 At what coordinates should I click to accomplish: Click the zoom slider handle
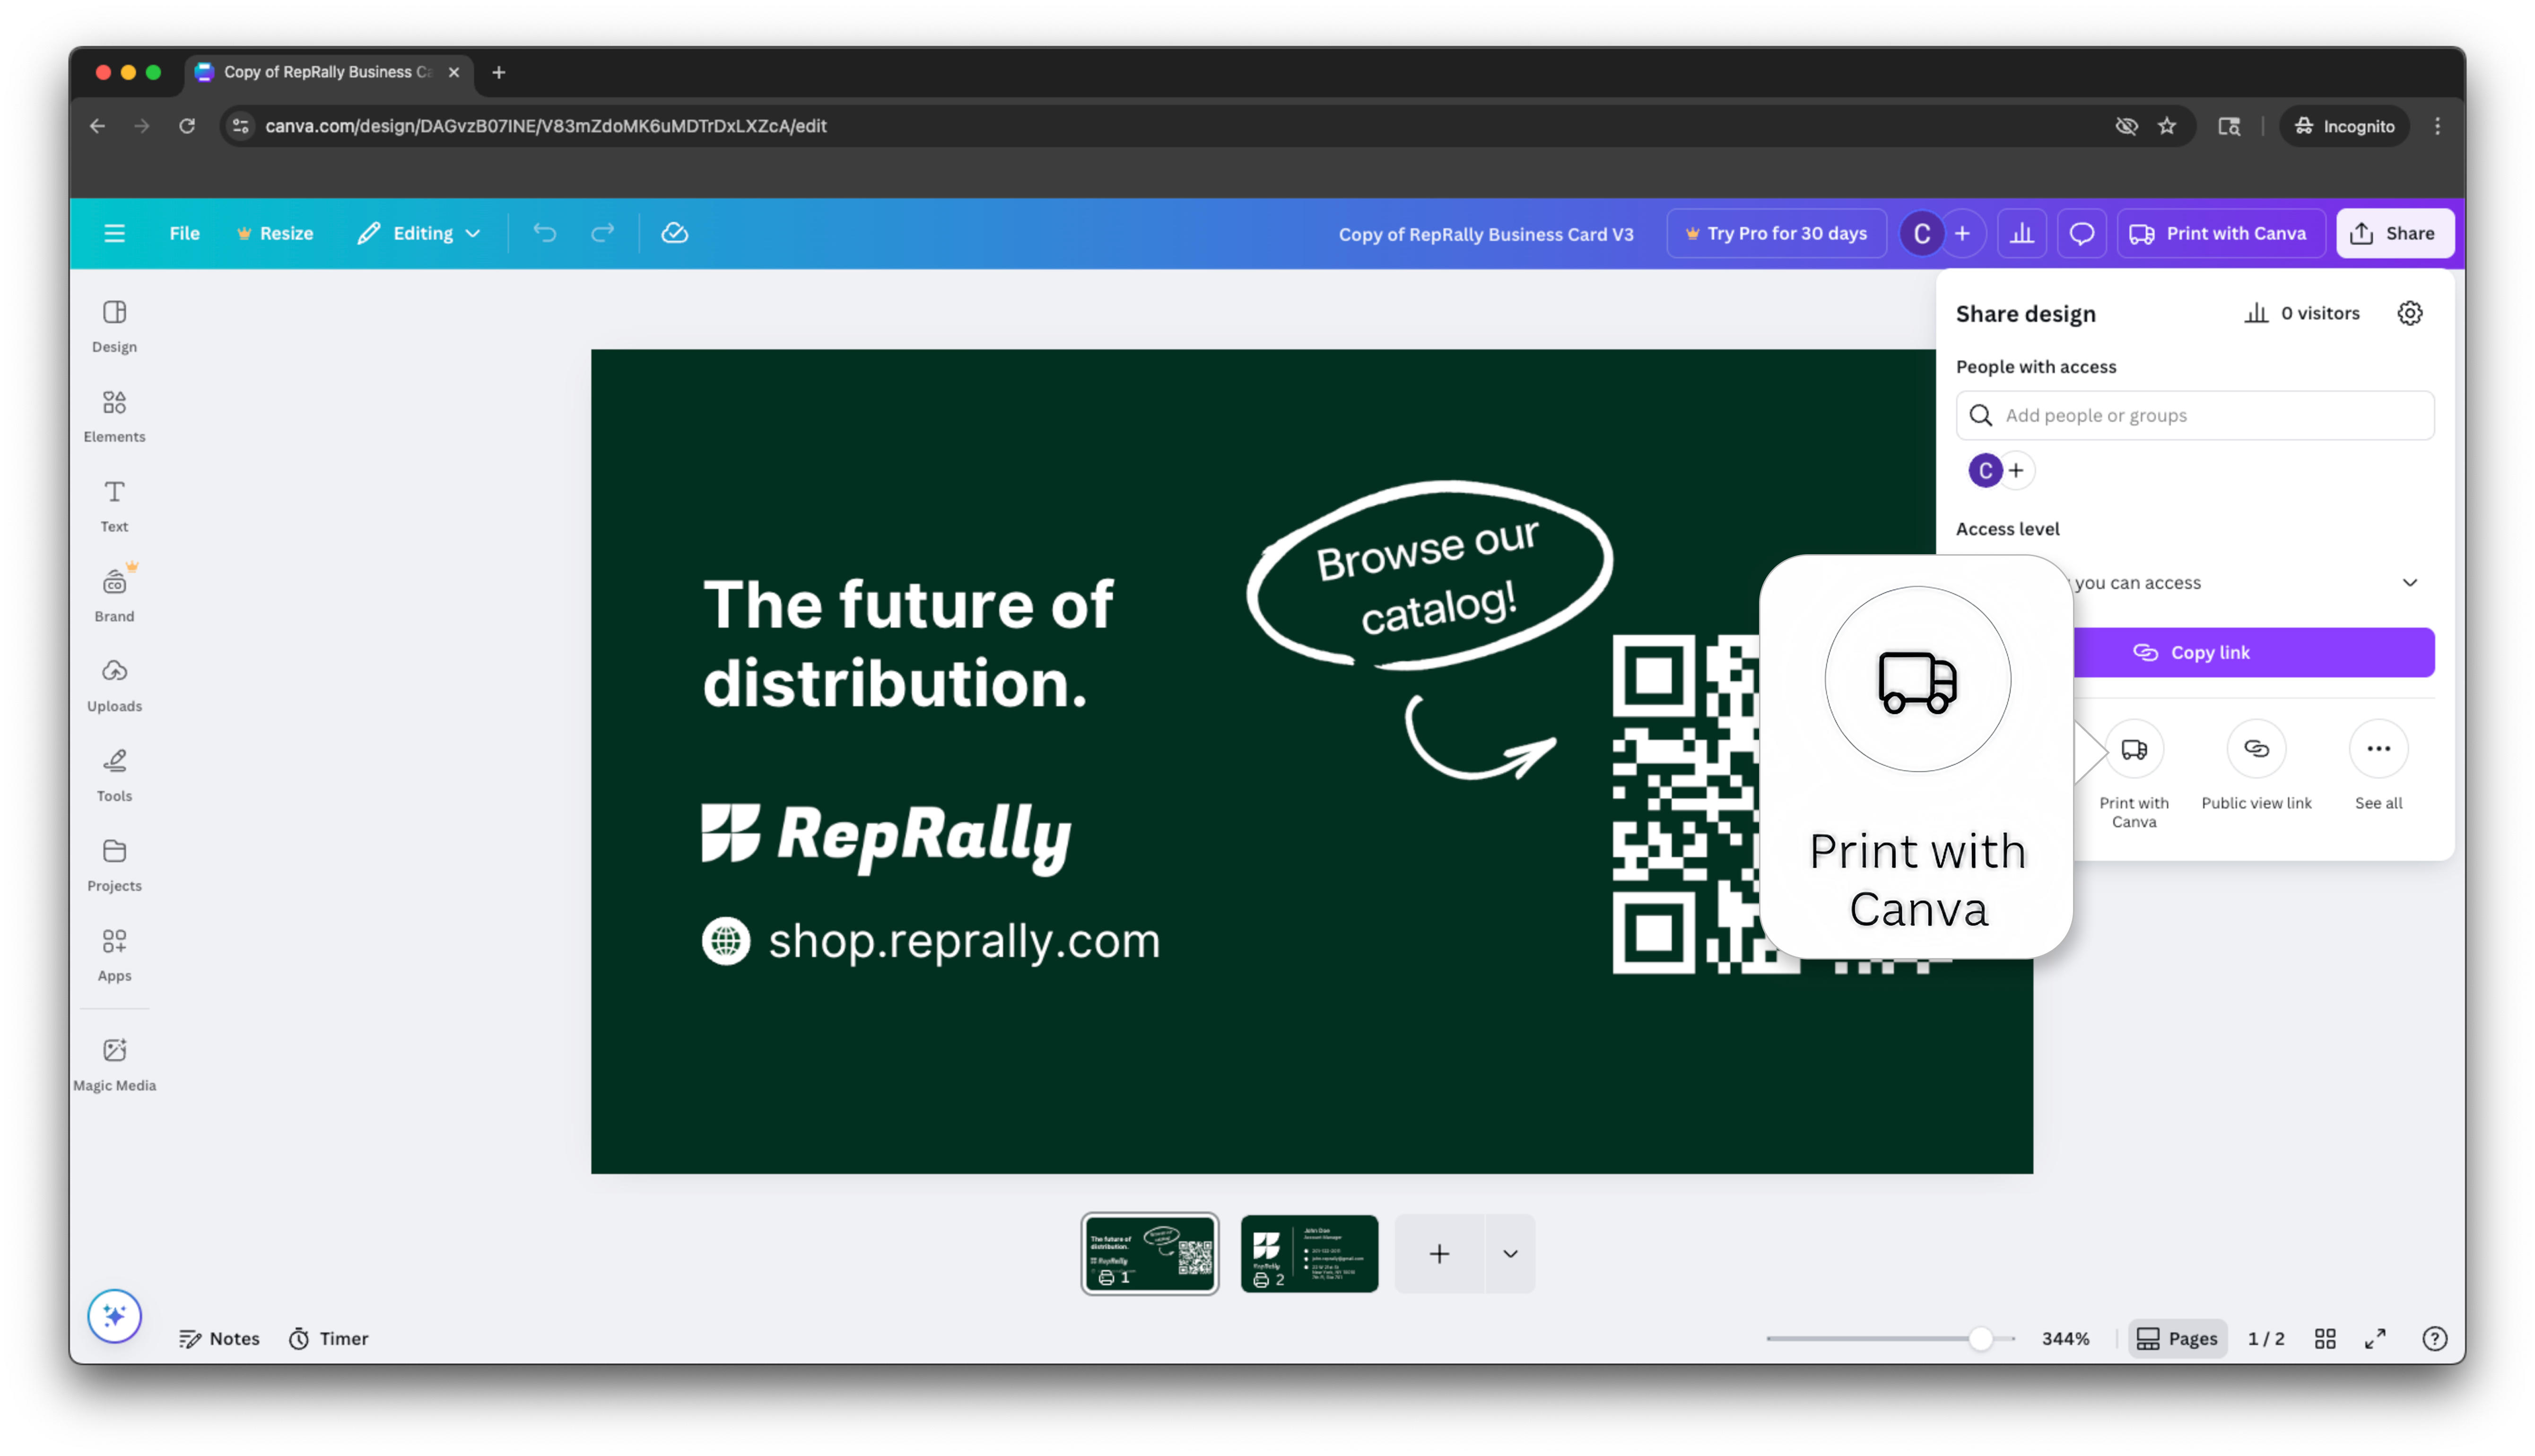(x=1980, y=1339)
